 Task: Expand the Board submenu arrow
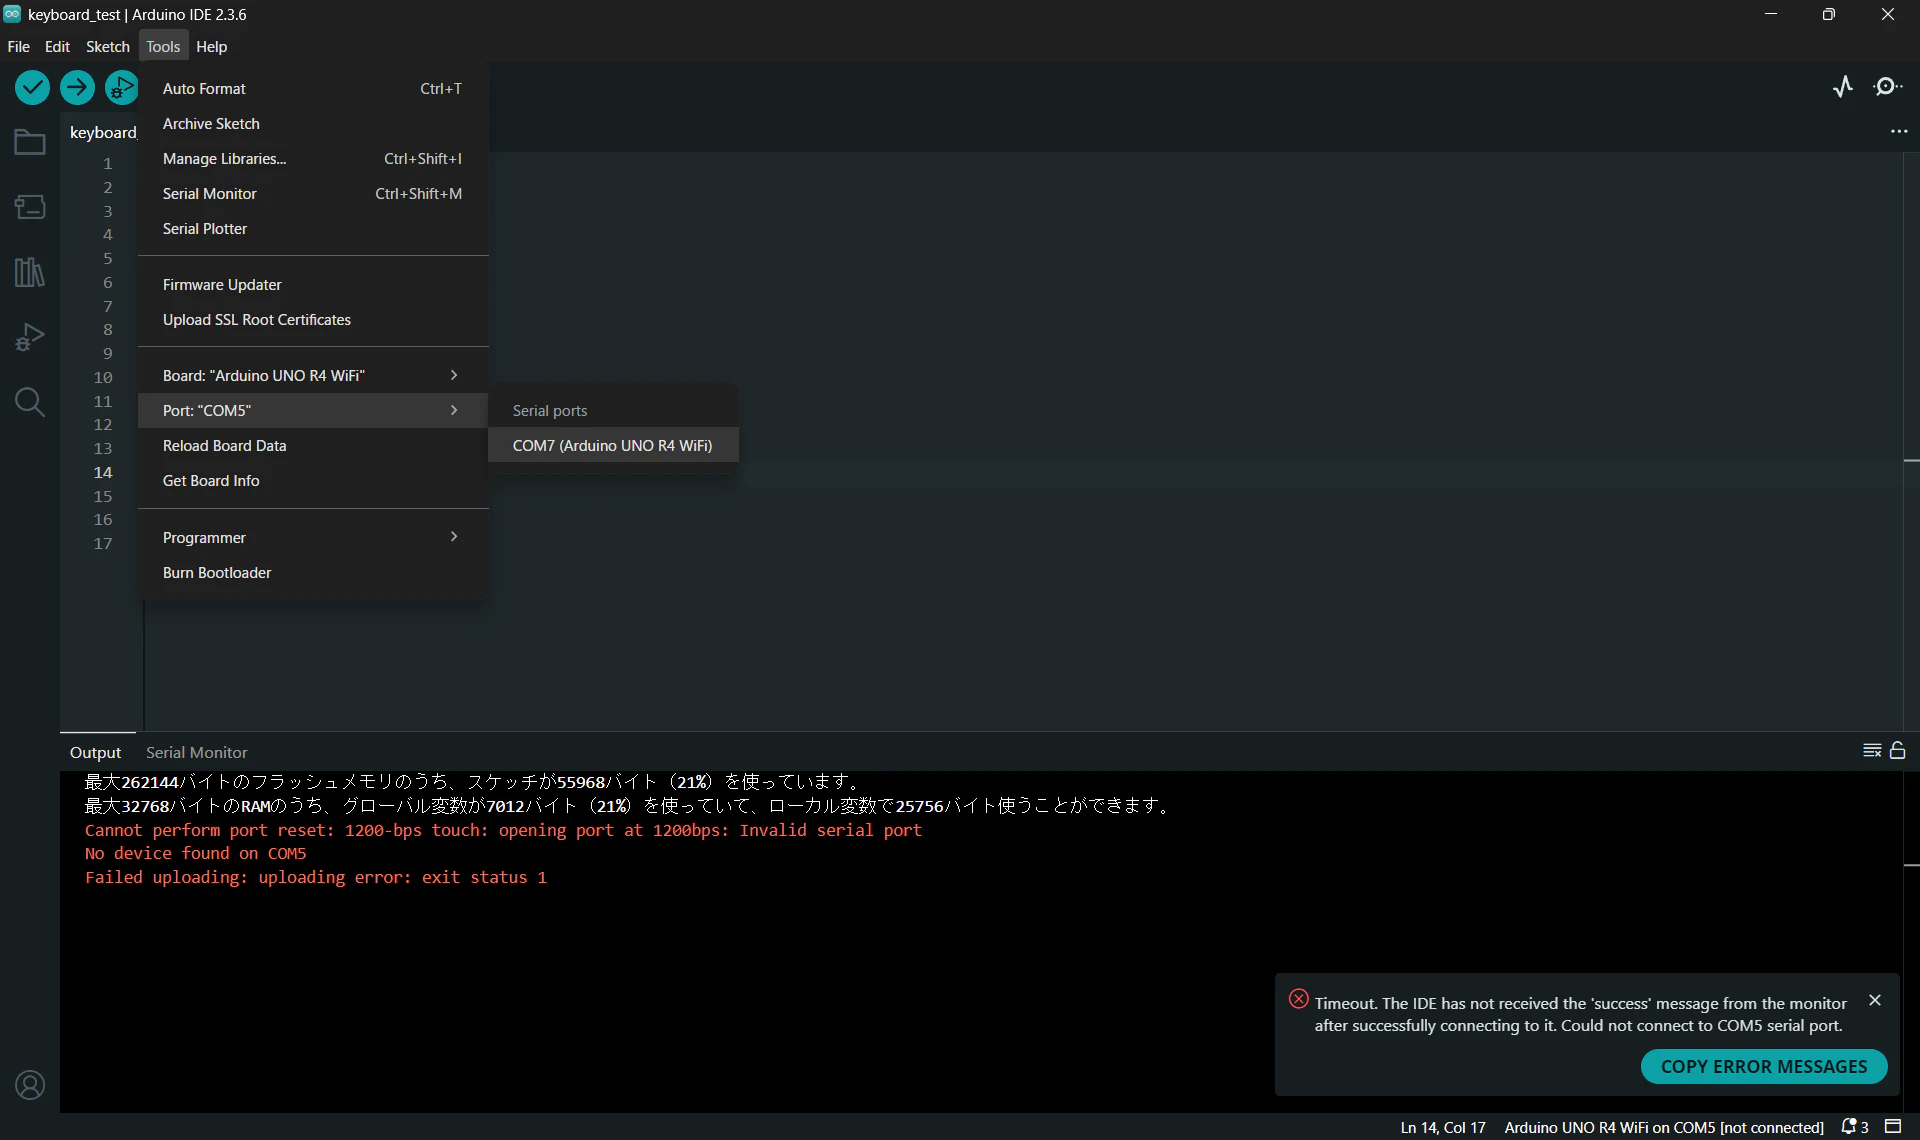tap(454, 375)
